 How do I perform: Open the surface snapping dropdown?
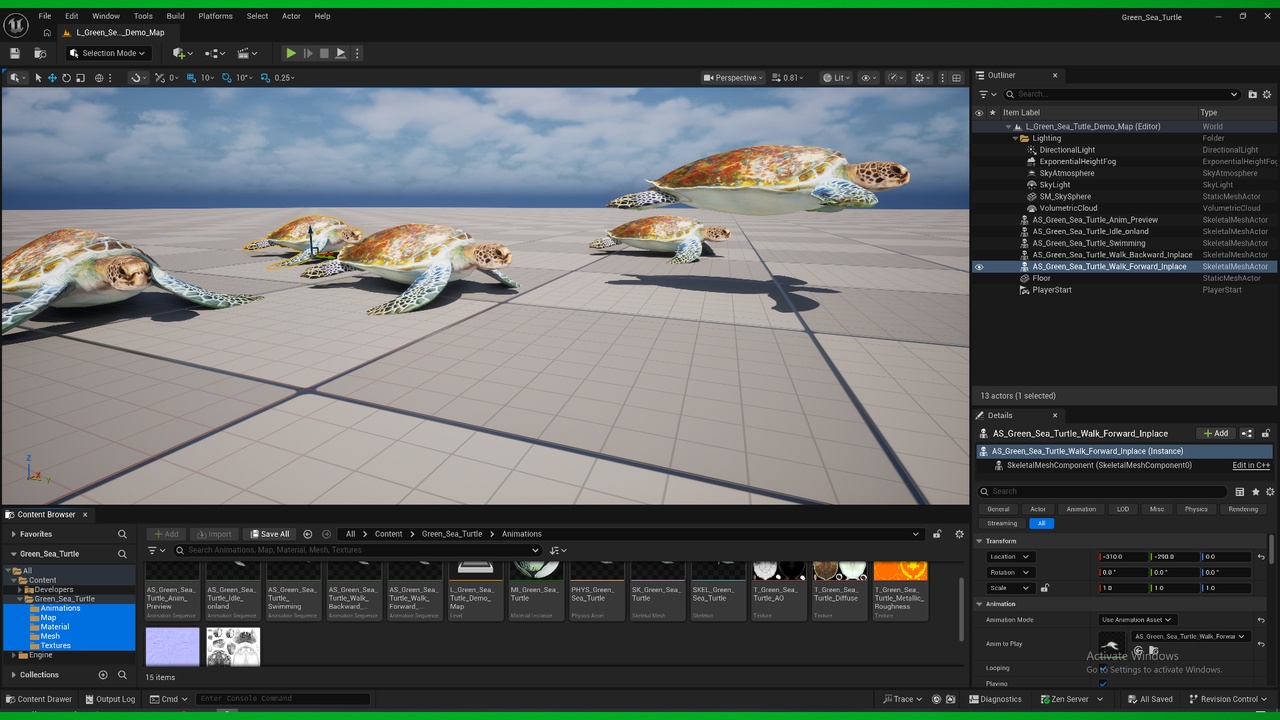[138, 78]
